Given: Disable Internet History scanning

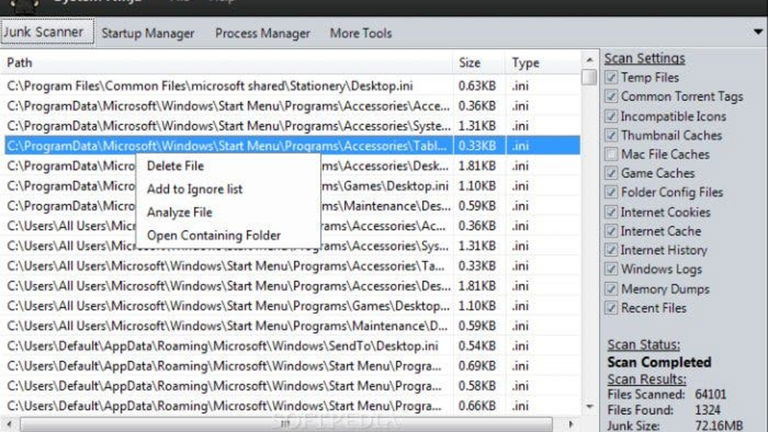Looking at the screenshot, I should 611,250.
